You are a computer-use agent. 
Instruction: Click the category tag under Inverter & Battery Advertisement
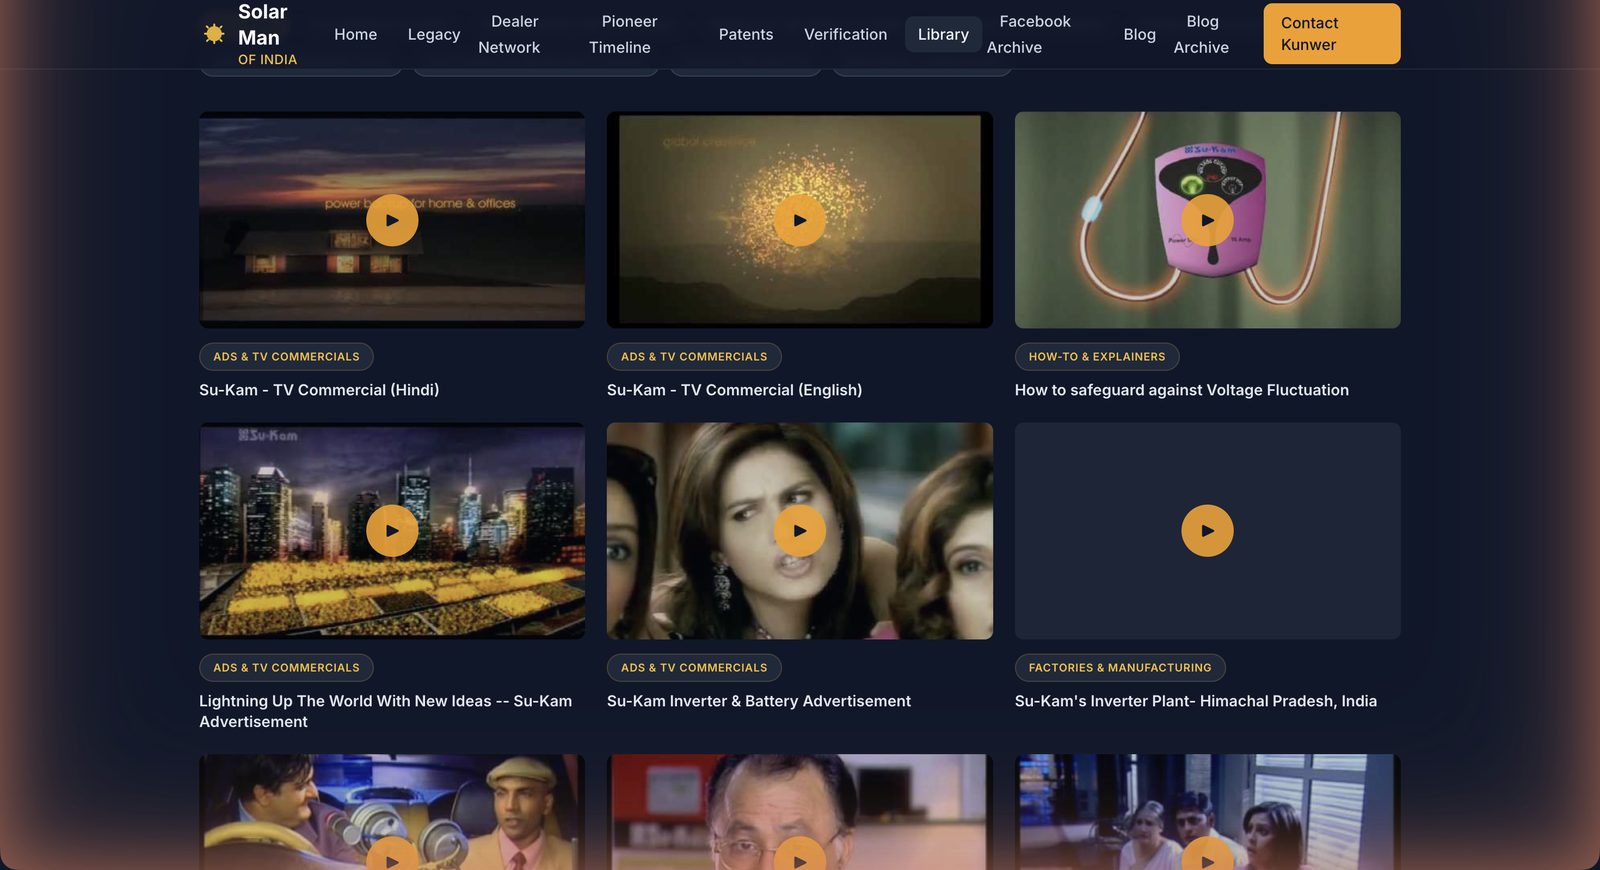[694, 668]
